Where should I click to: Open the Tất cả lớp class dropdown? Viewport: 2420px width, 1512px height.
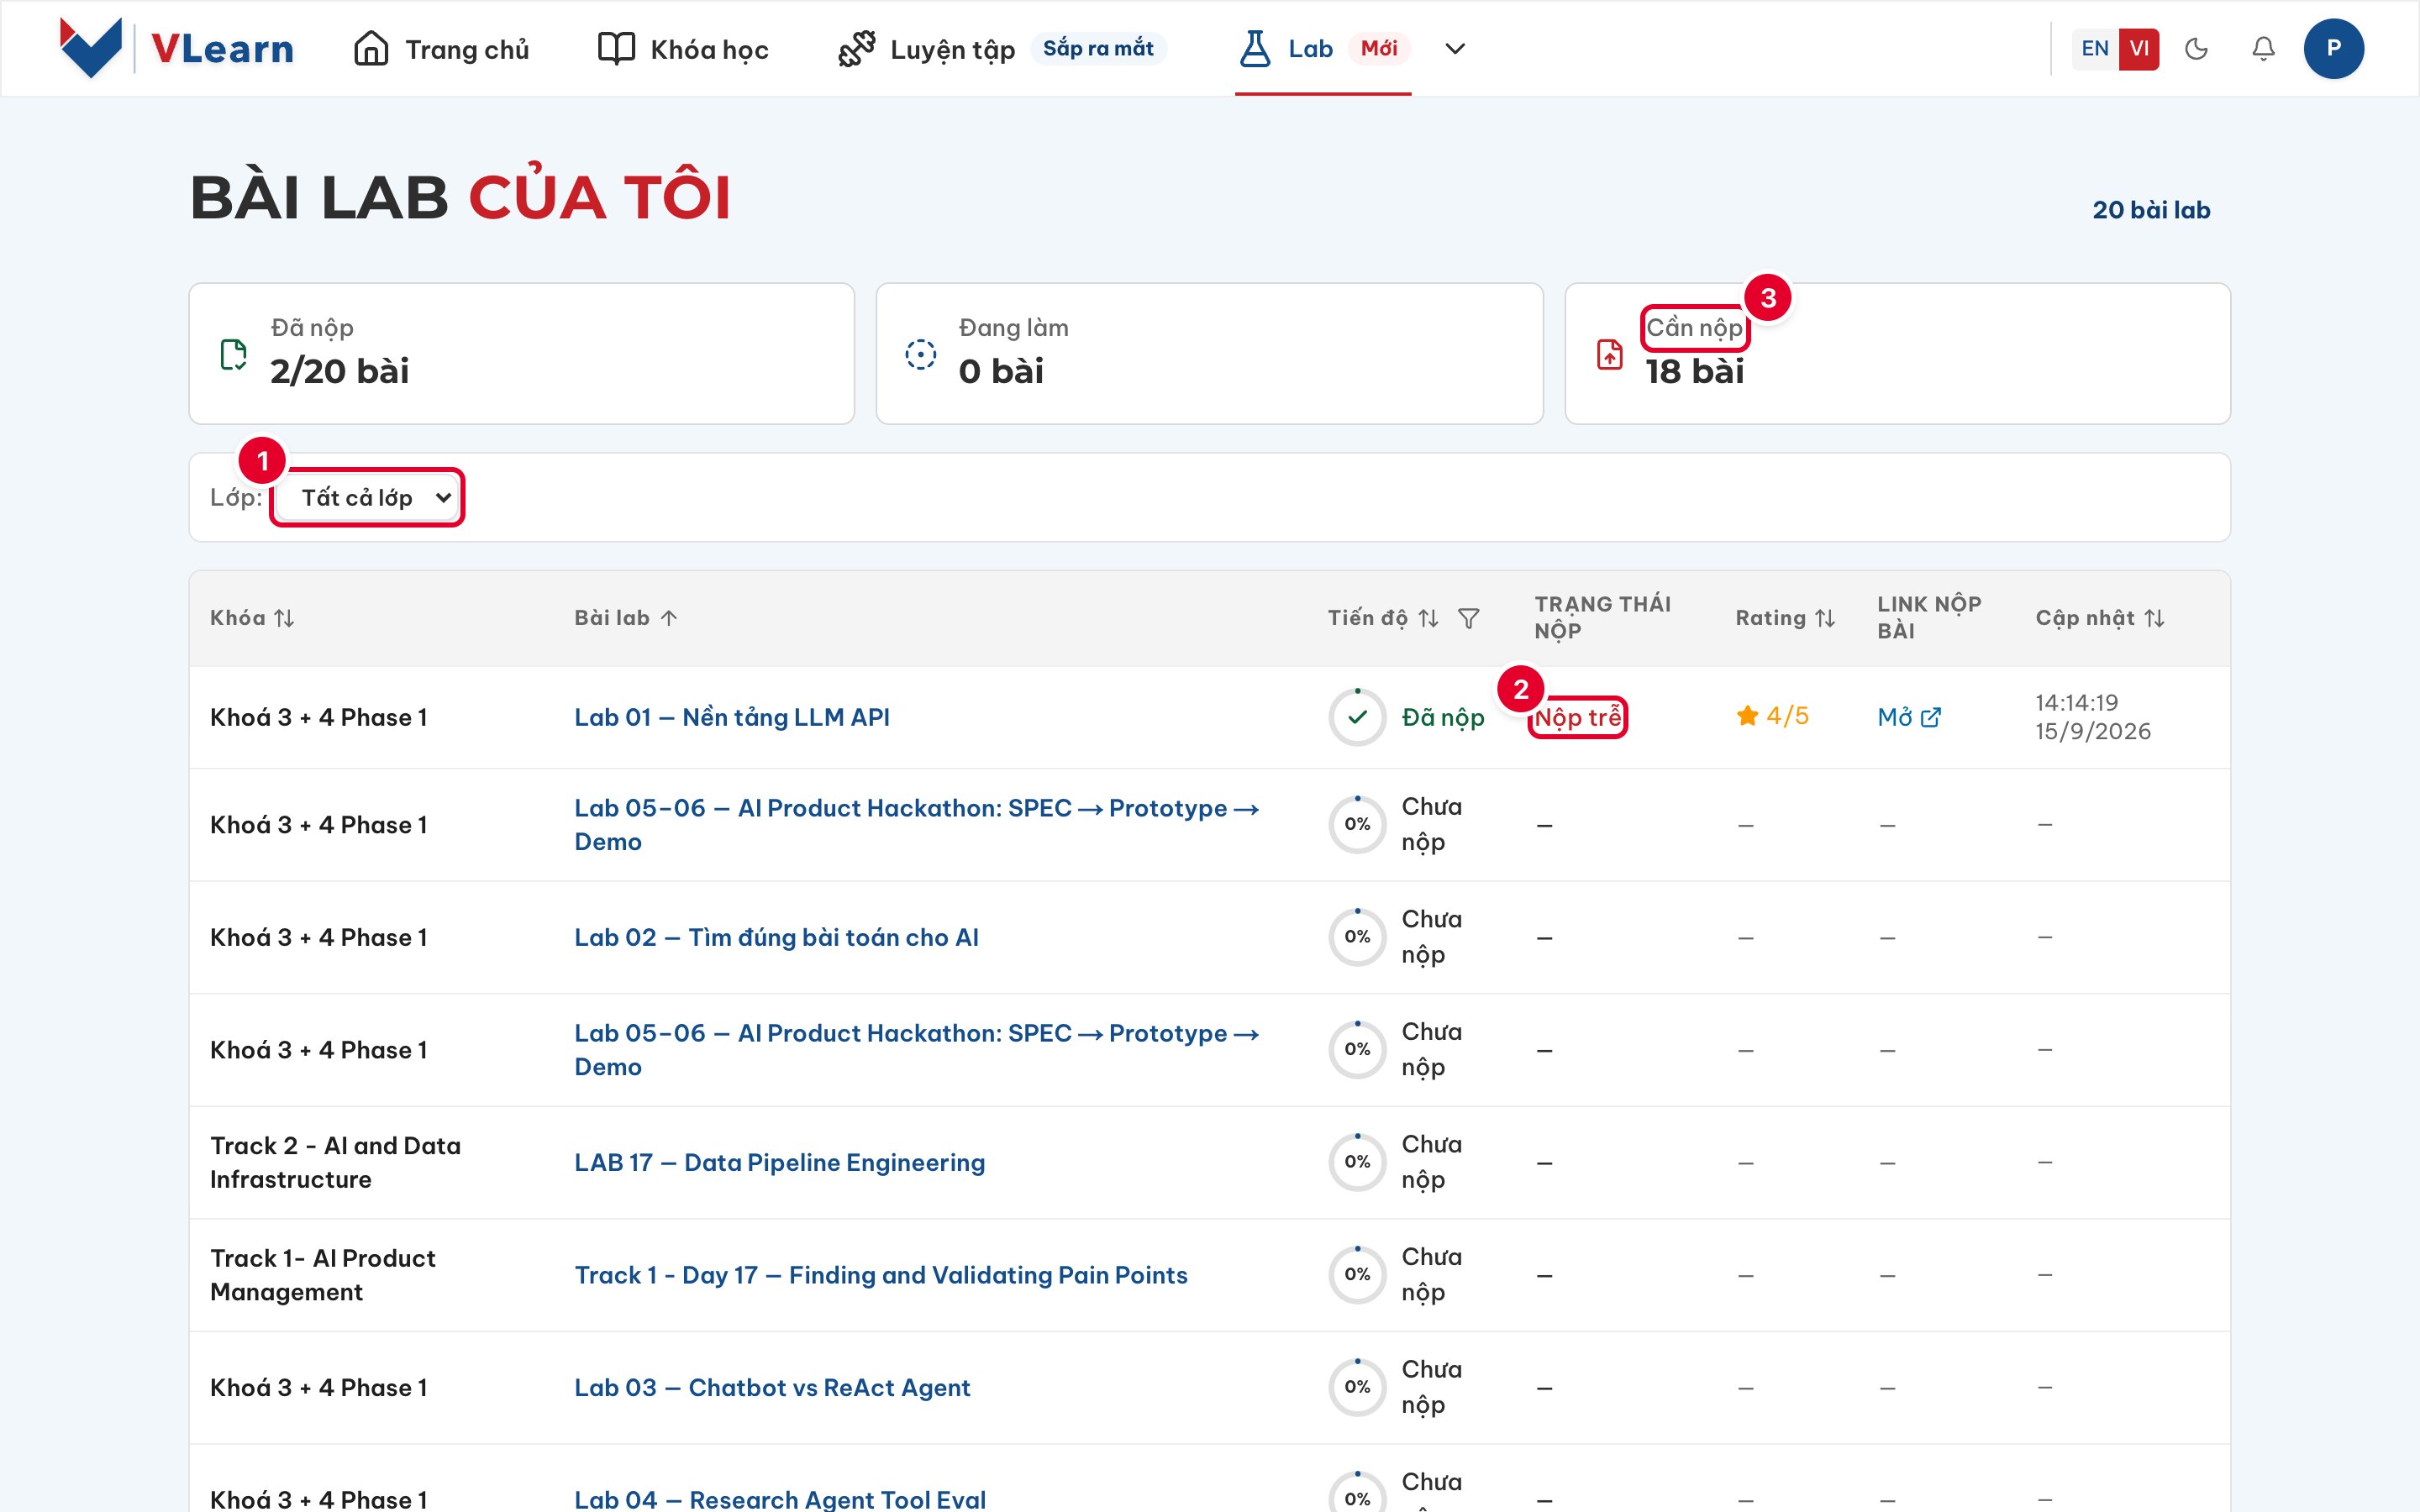click(x=367, y=497)
